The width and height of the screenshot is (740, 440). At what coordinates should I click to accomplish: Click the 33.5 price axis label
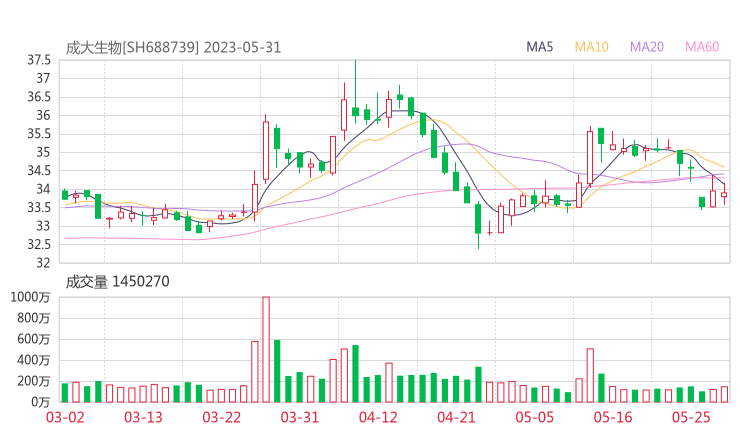[39, 208]
